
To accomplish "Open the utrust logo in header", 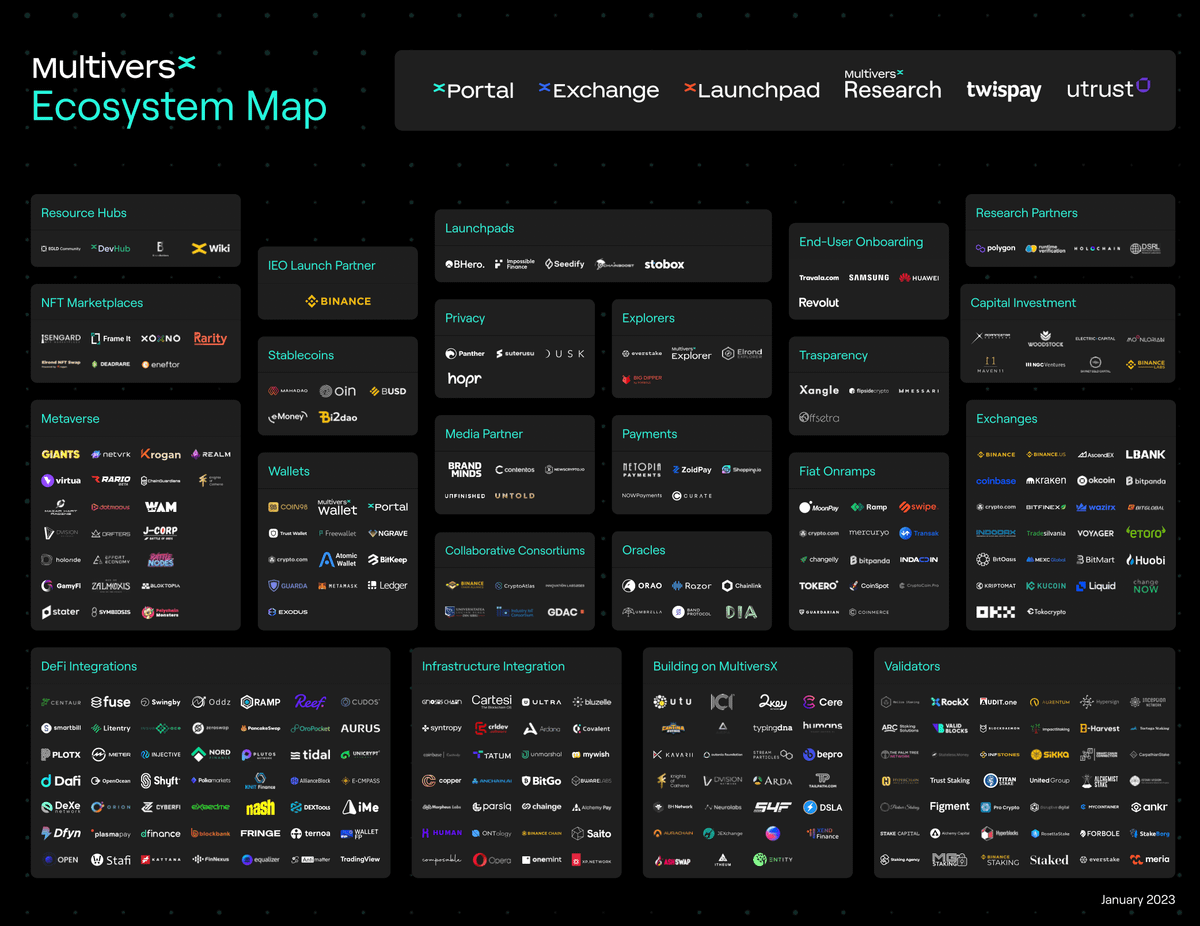I will click(1108, 89).
